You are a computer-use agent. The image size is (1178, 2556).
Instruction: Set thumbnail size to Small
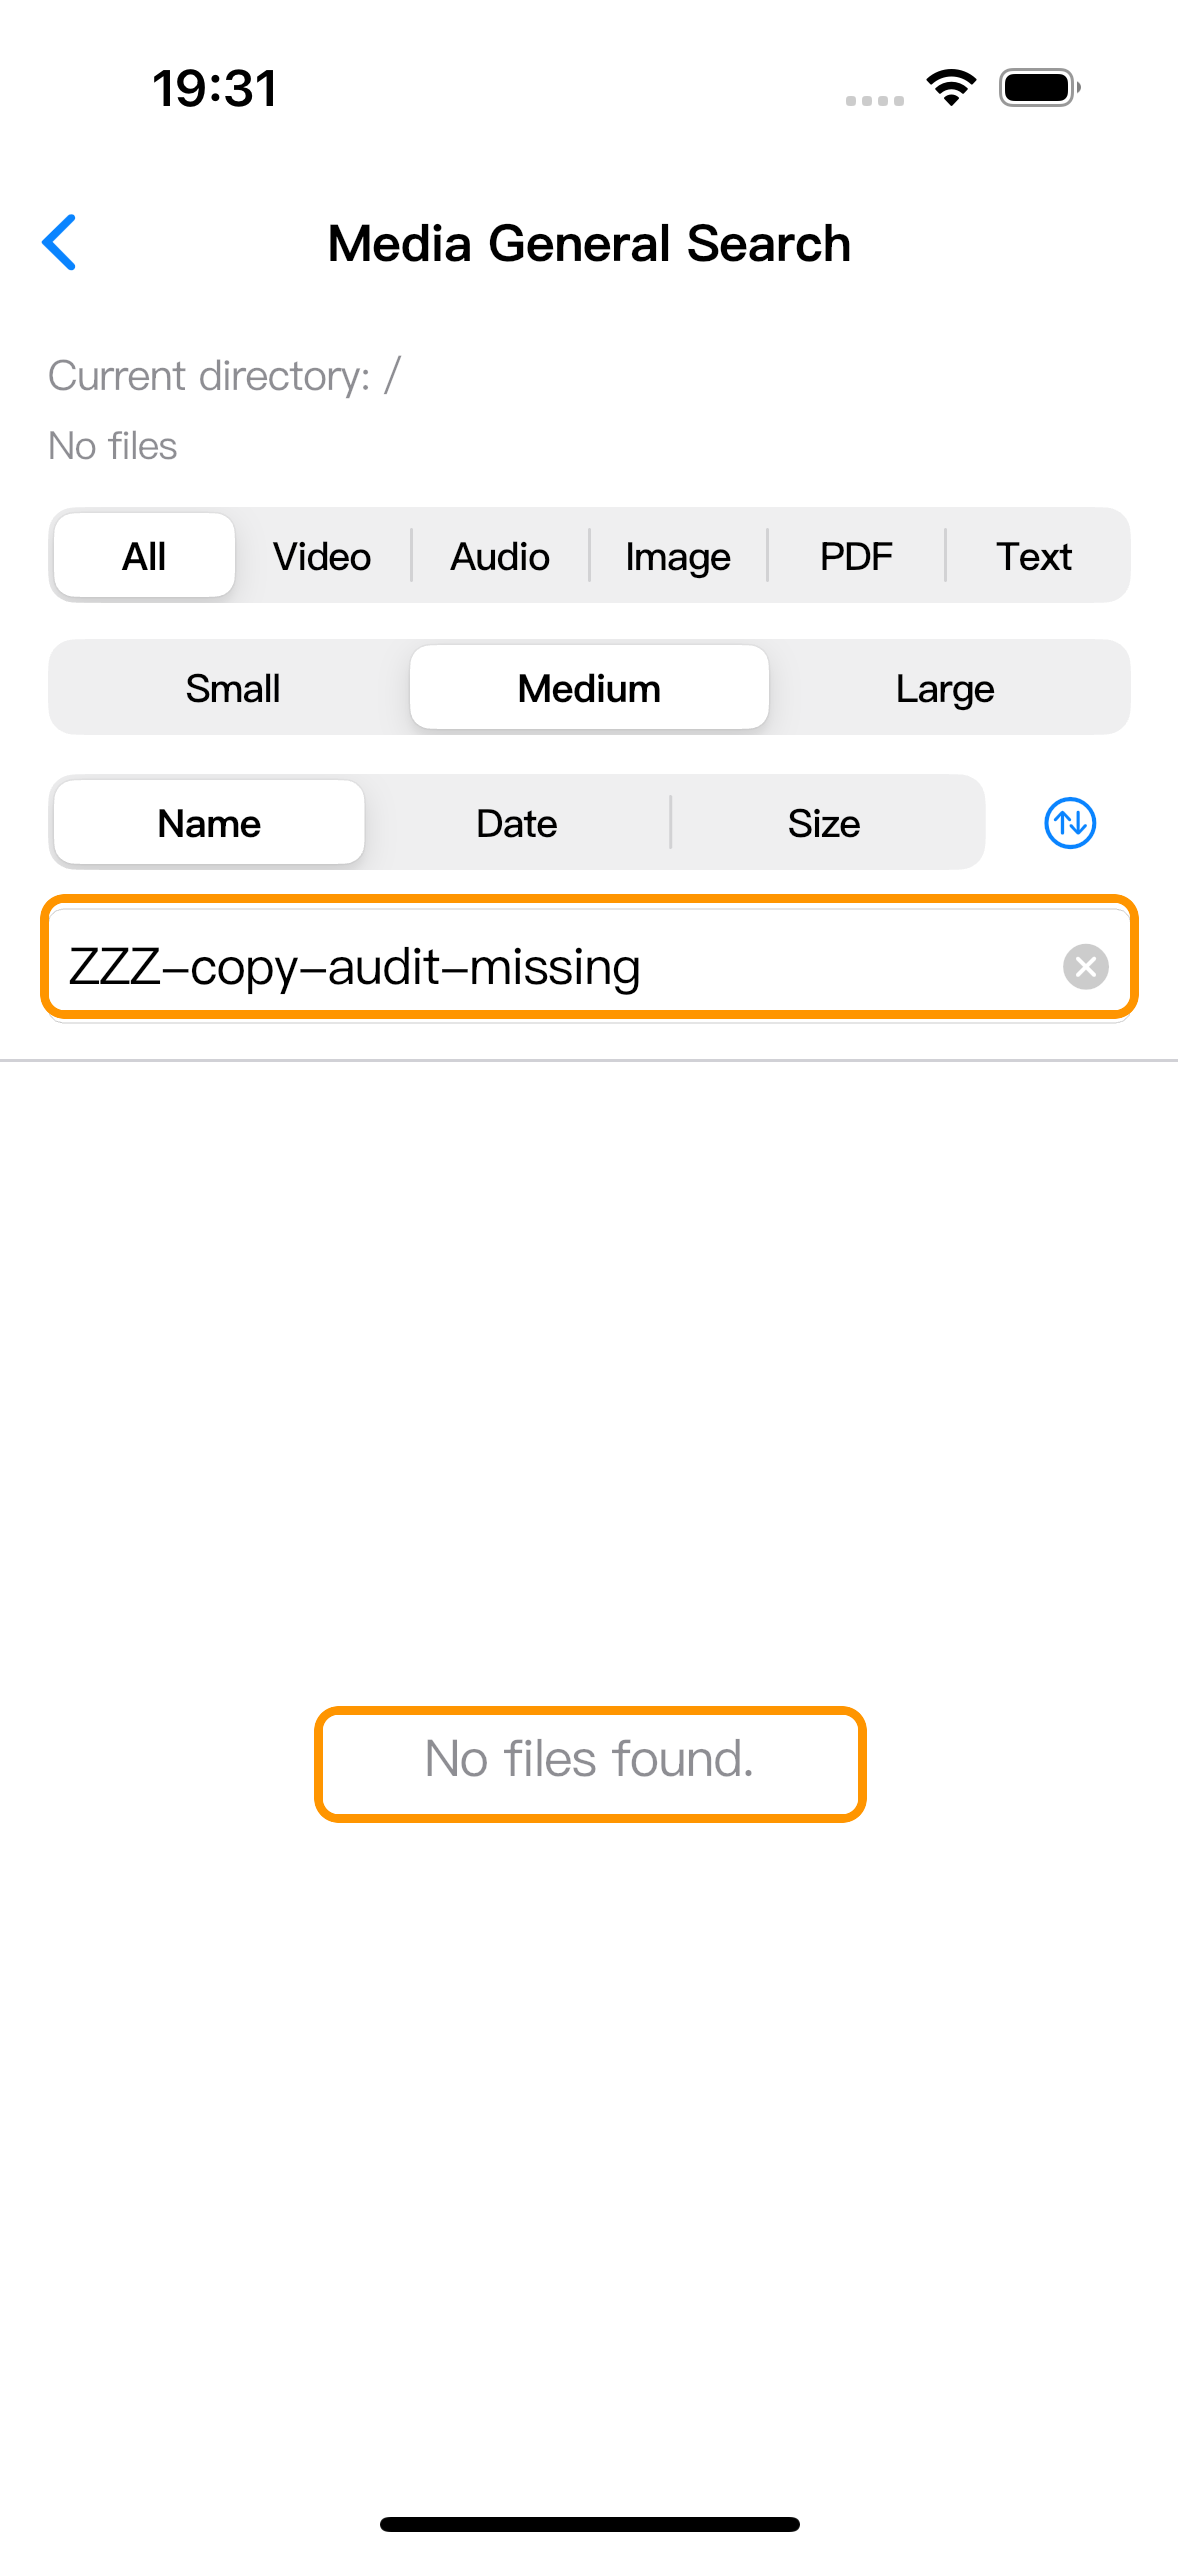coord(232,688)
